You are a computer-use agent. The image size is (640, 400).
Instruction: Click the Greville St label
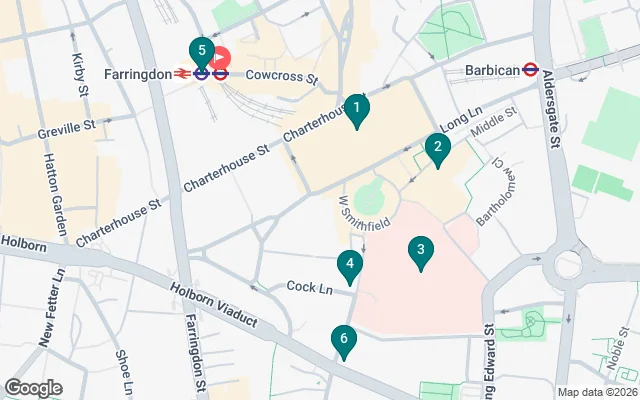coord(67,129)
